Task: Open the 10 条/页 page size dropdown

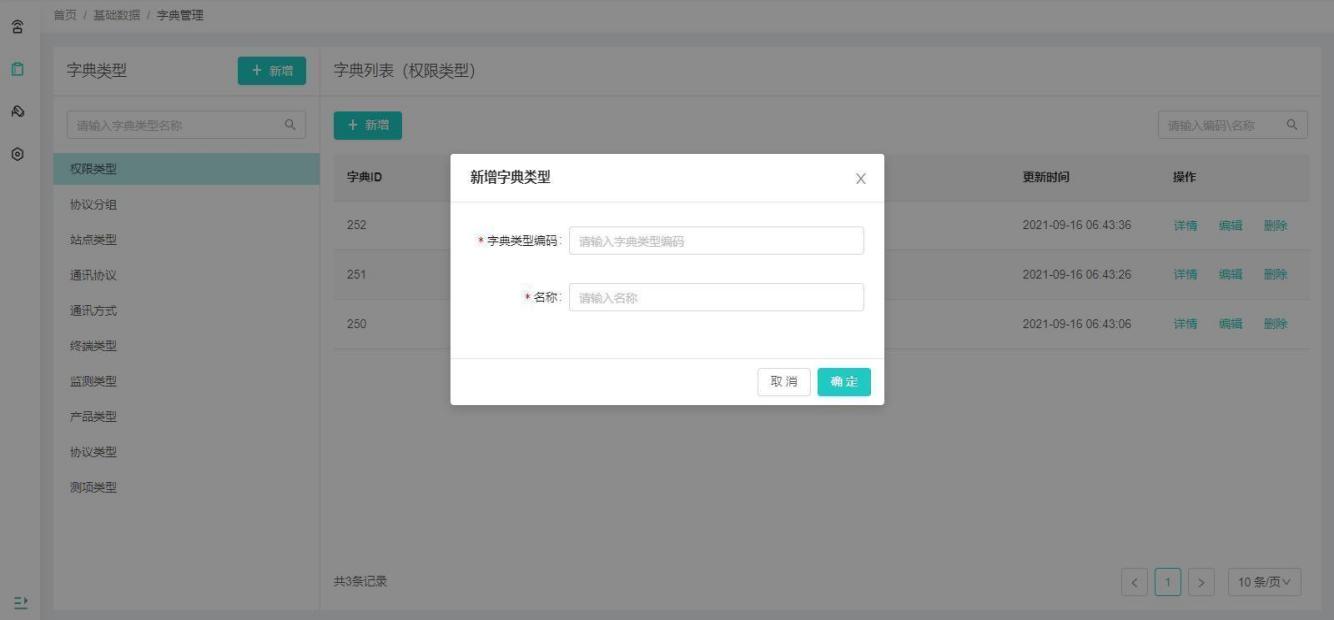Action: click(x=1264, y=582)
